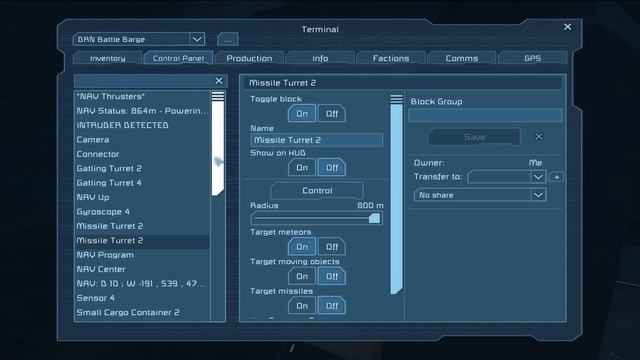Select Gatling Turret 2
640x360 pixels.
[142, 169]
